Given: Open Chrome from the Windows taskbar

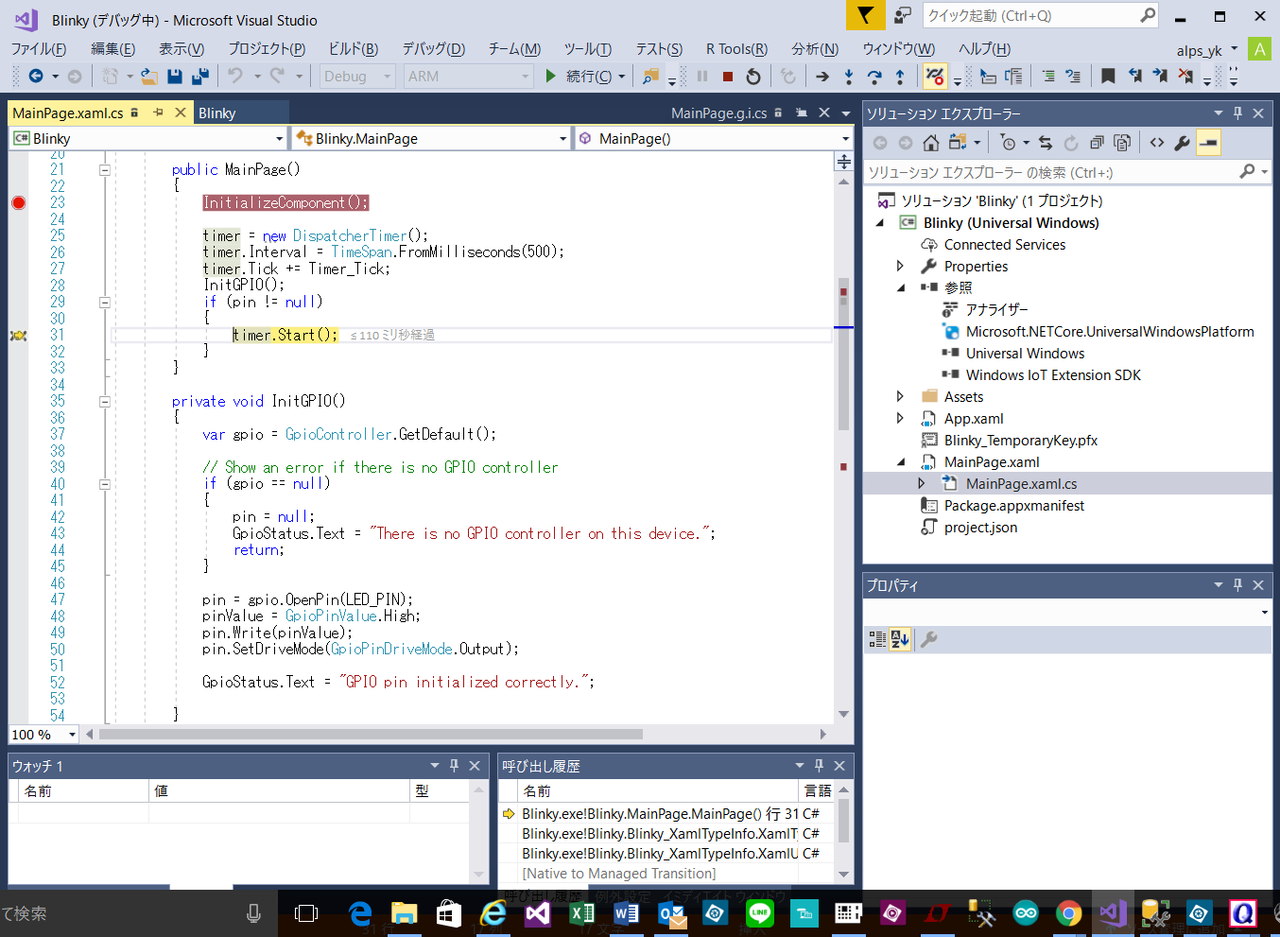Looking at the screenshot, I should point(1069,913).
